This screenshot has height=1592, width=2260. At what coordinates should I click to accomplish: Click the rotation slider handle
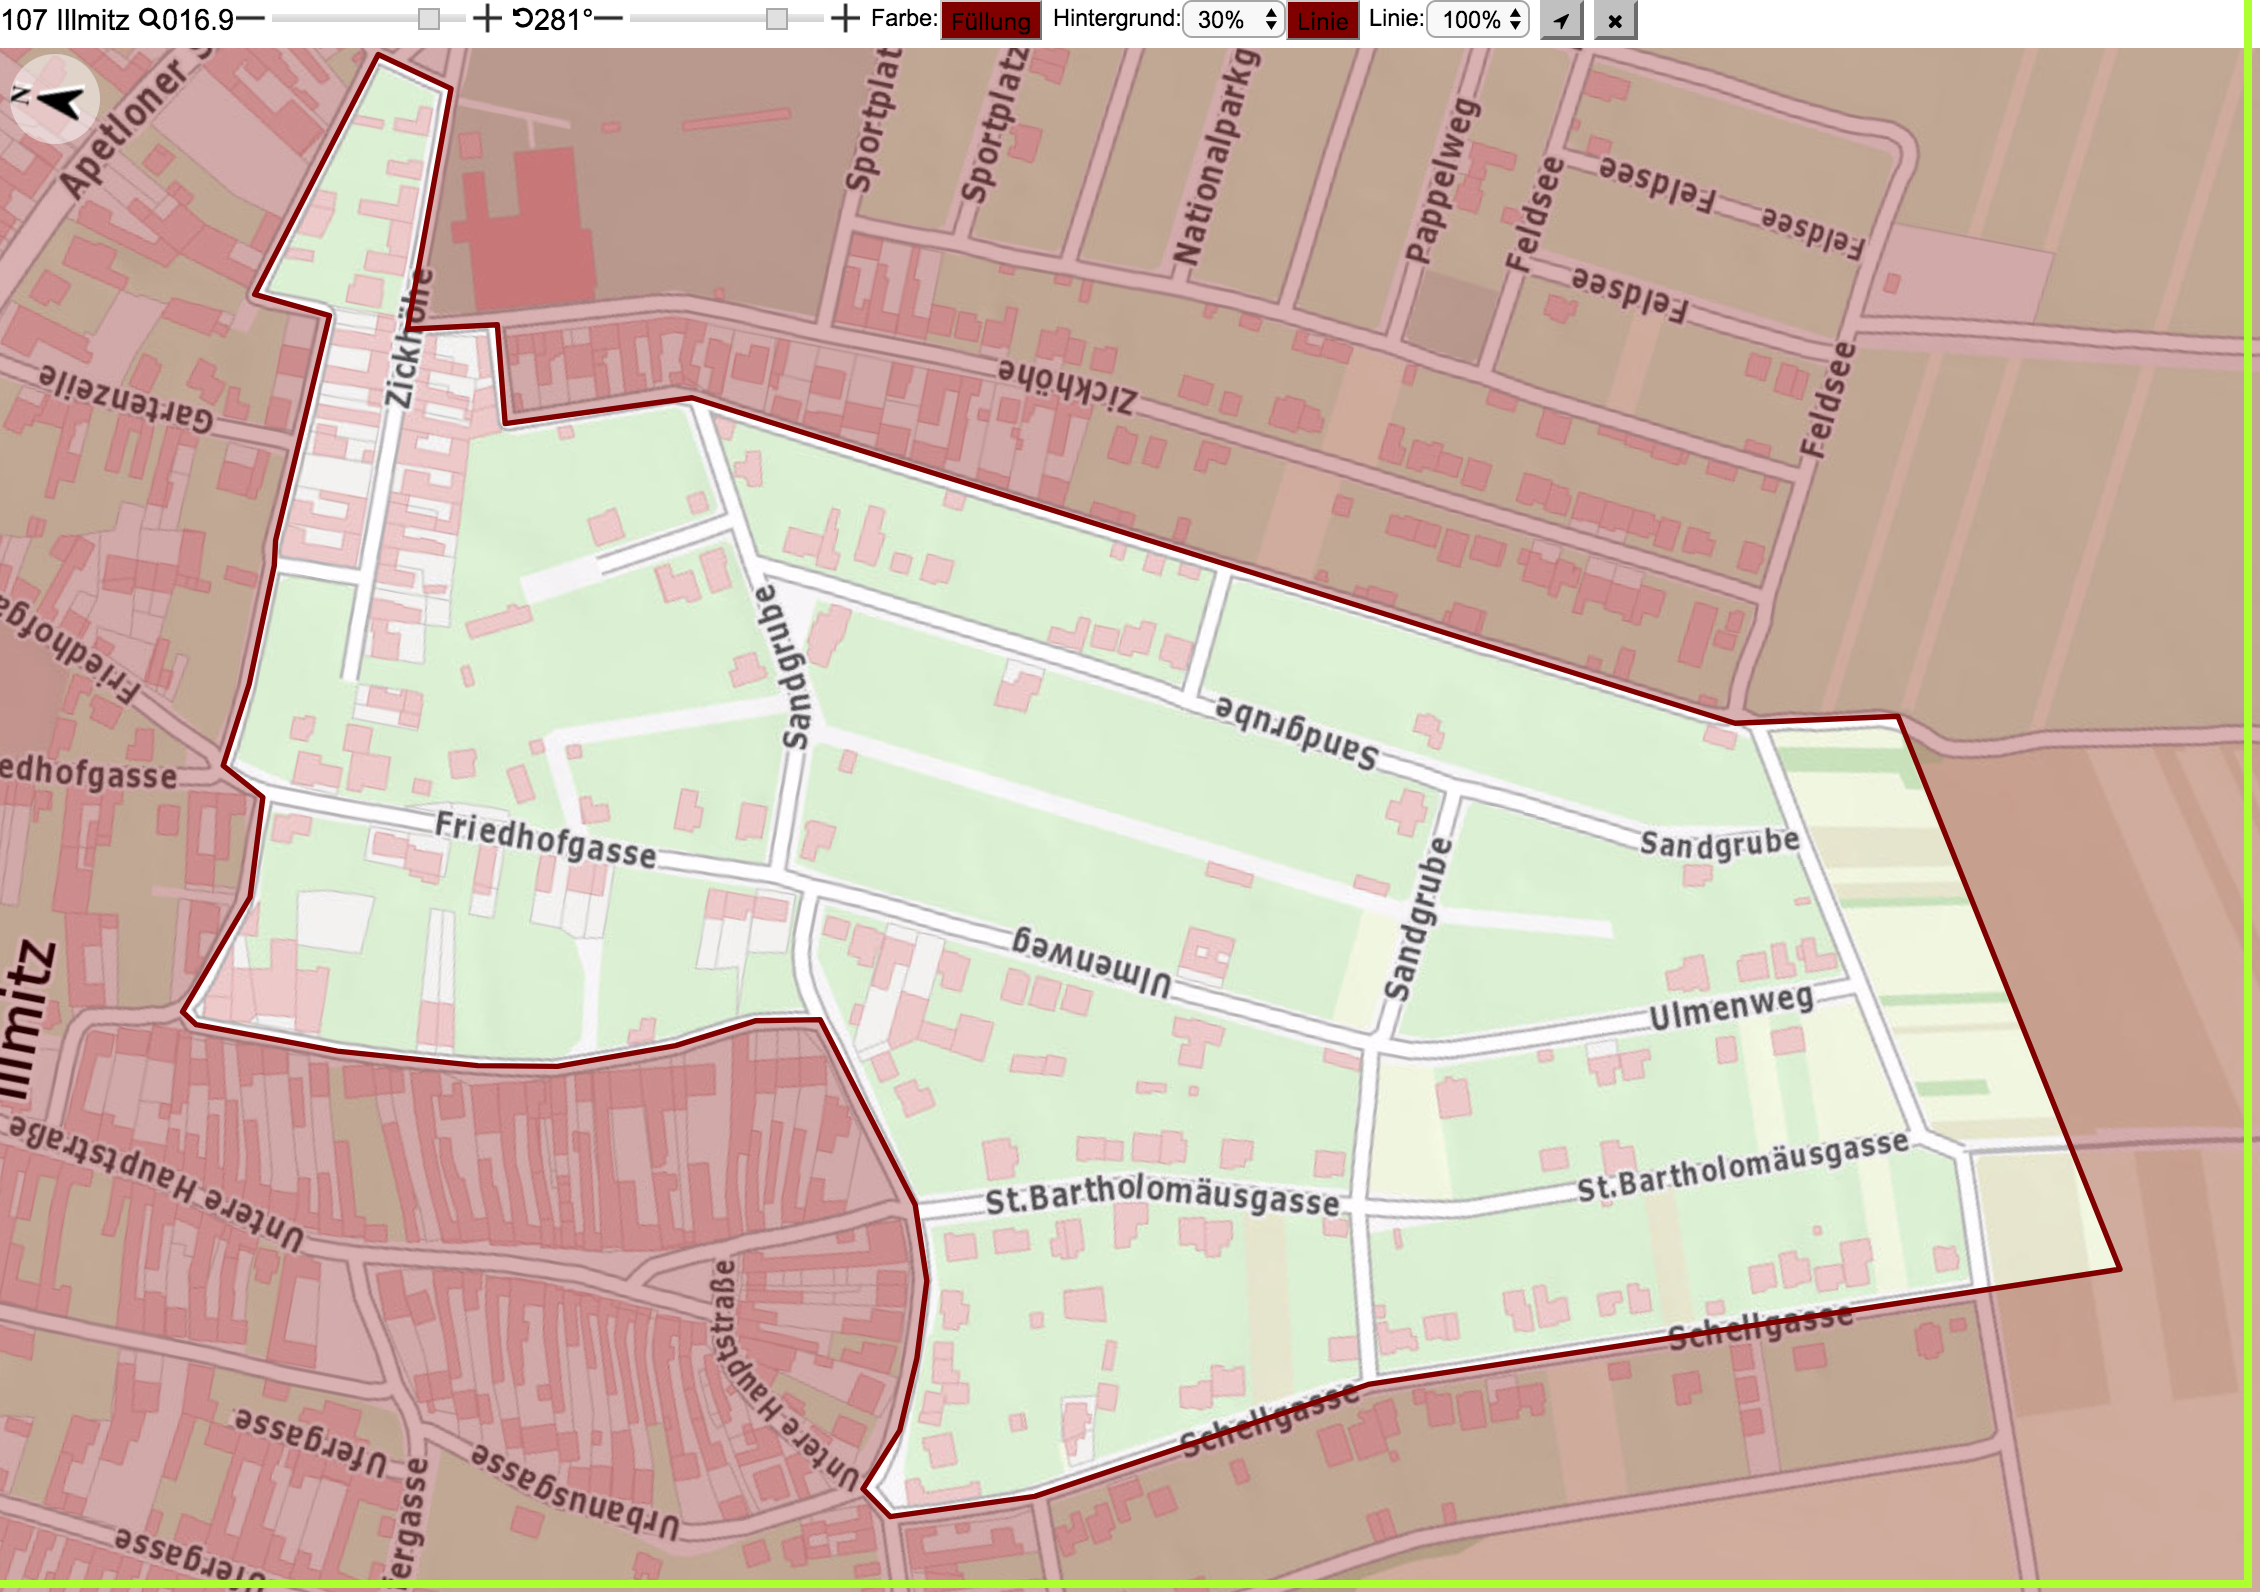click(777, 19)
